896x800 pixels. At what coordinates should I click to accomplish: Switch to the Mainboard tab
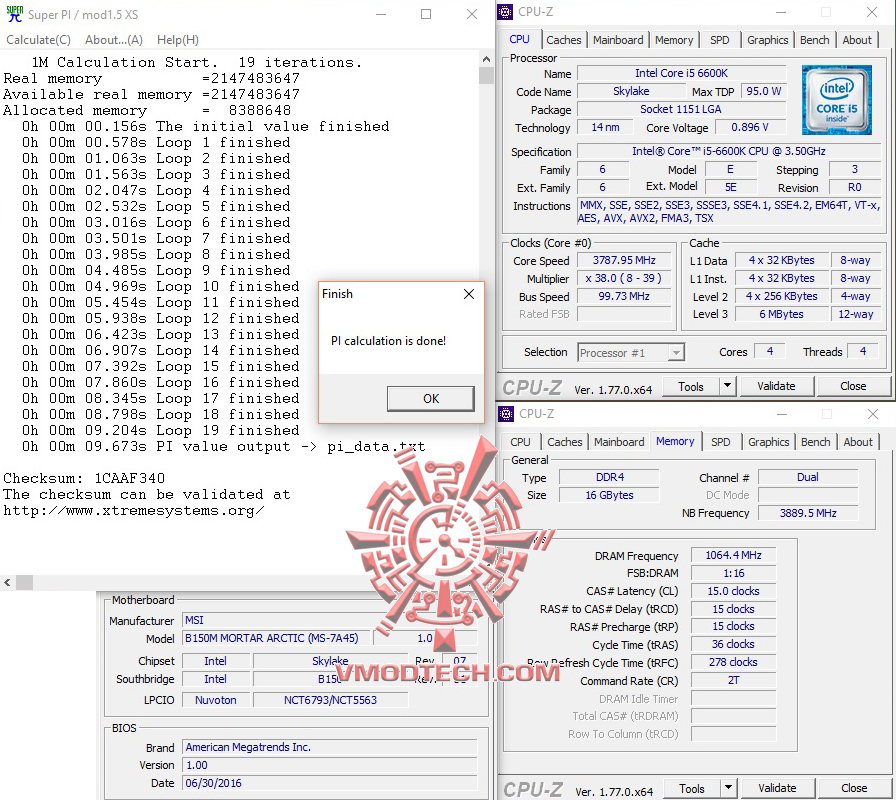618,39
